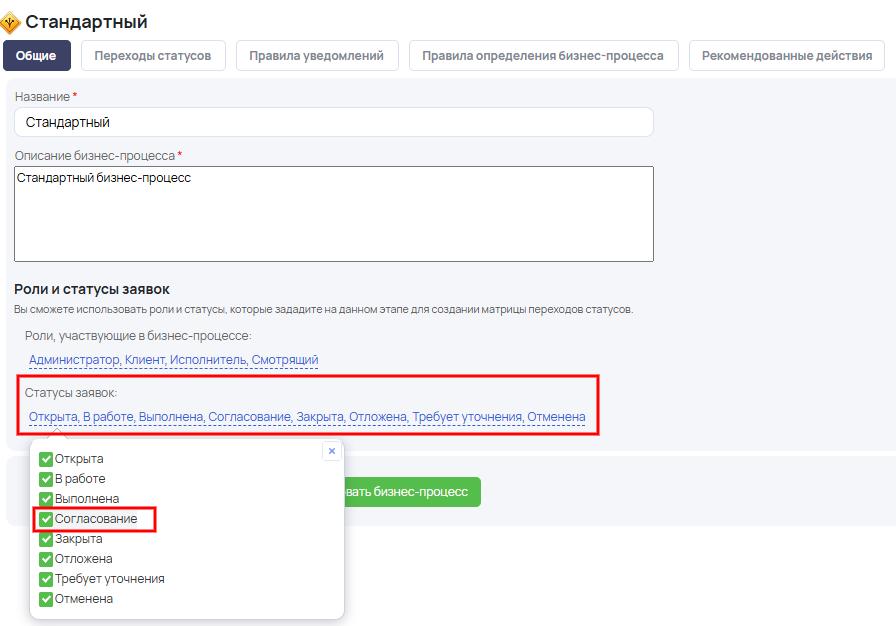The height and width of the screenshot is (626, 896).
Task: Close the status checklist popup
Action: pos(332,451)
